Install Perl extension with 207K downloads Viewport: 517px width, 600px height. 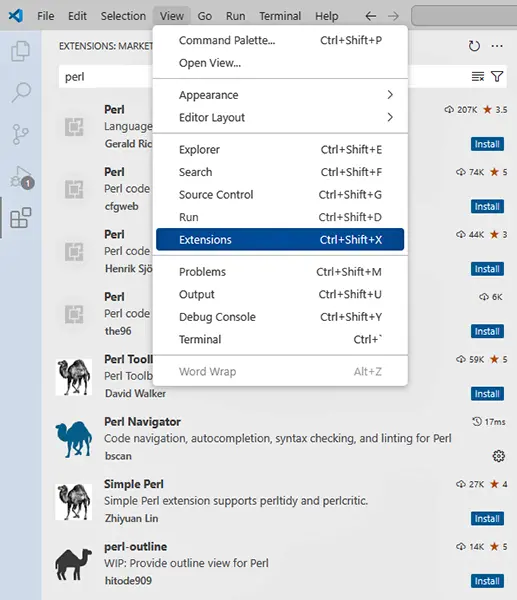[487, 144]
